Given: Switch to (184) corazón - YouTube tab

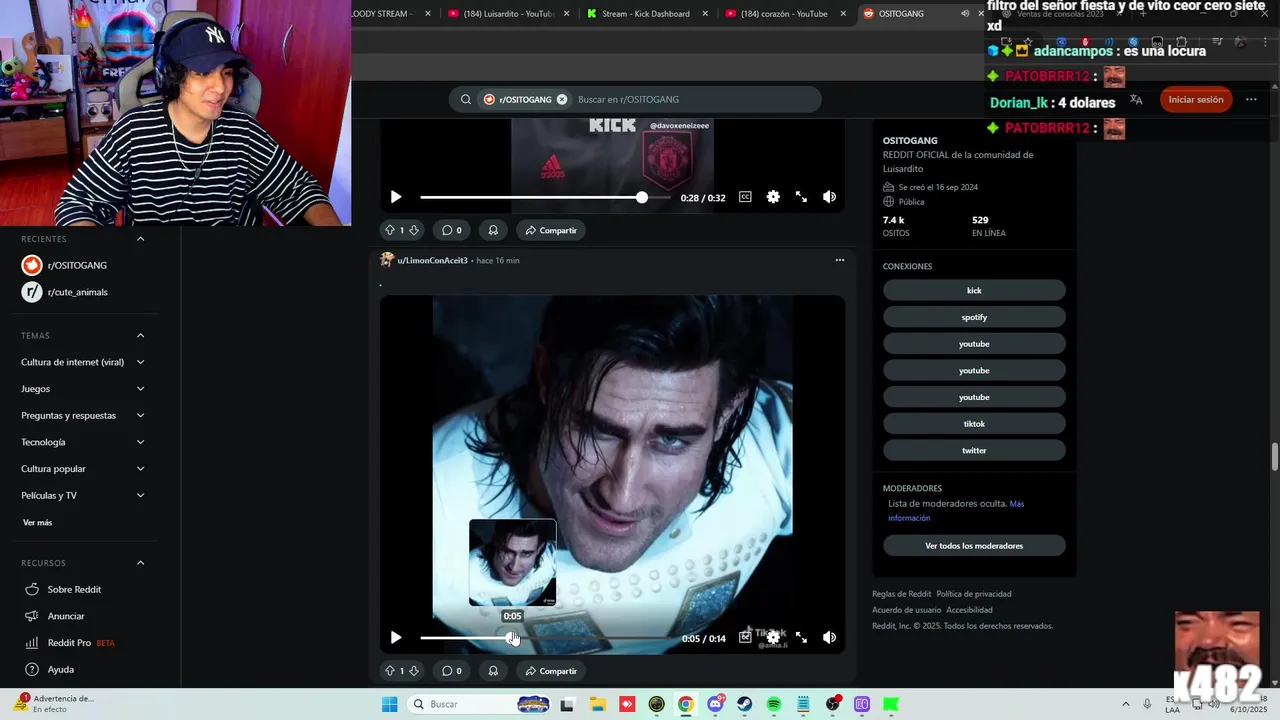Looking at the screenshot, I should click(x=784, y=13).
